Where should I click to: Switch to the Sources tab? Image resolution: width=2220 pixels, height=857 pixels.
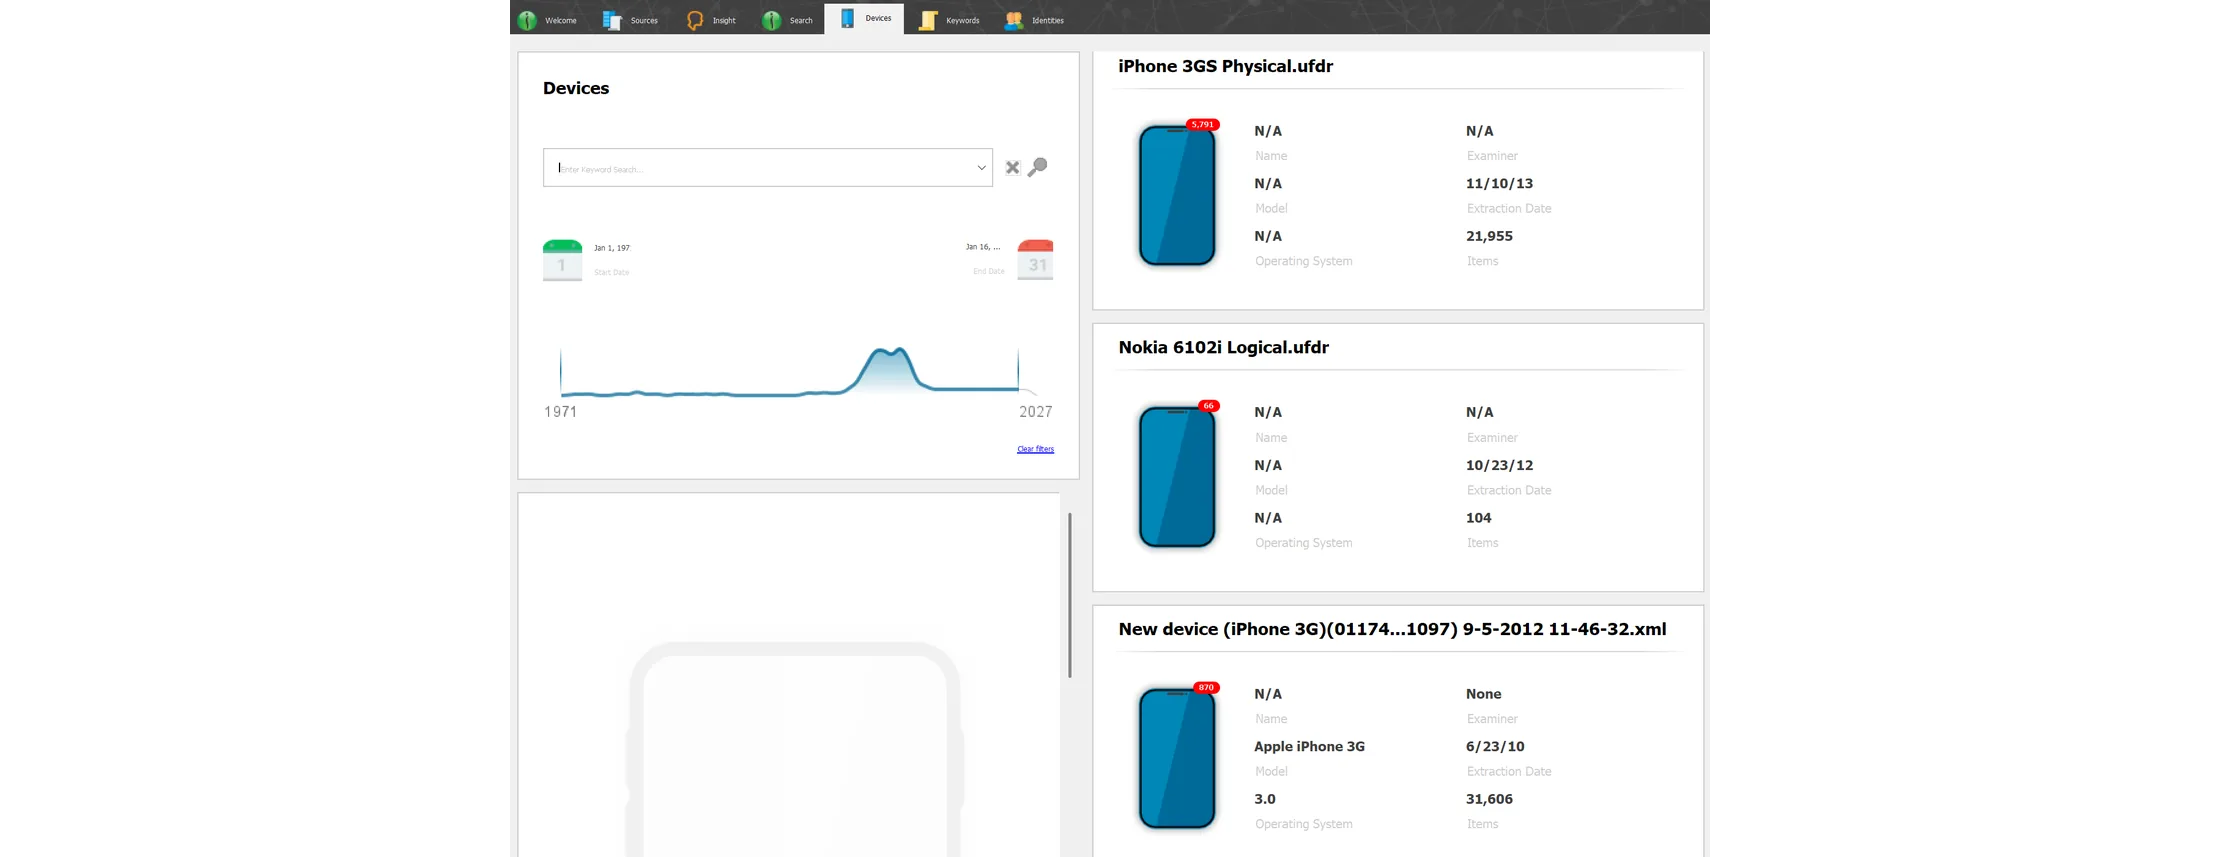click(x=630, y=19)
